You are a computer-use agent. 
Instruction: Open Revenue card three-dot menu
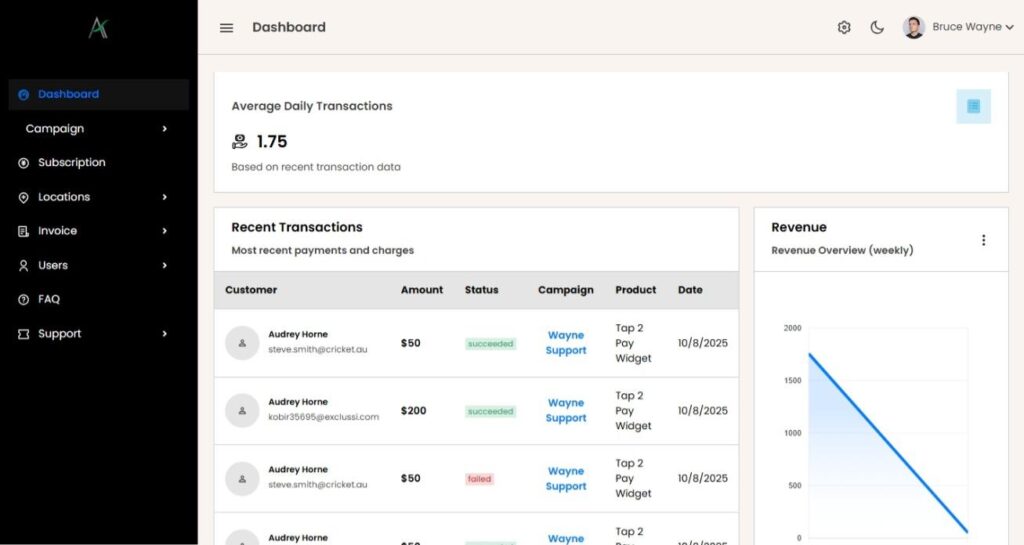983,240
